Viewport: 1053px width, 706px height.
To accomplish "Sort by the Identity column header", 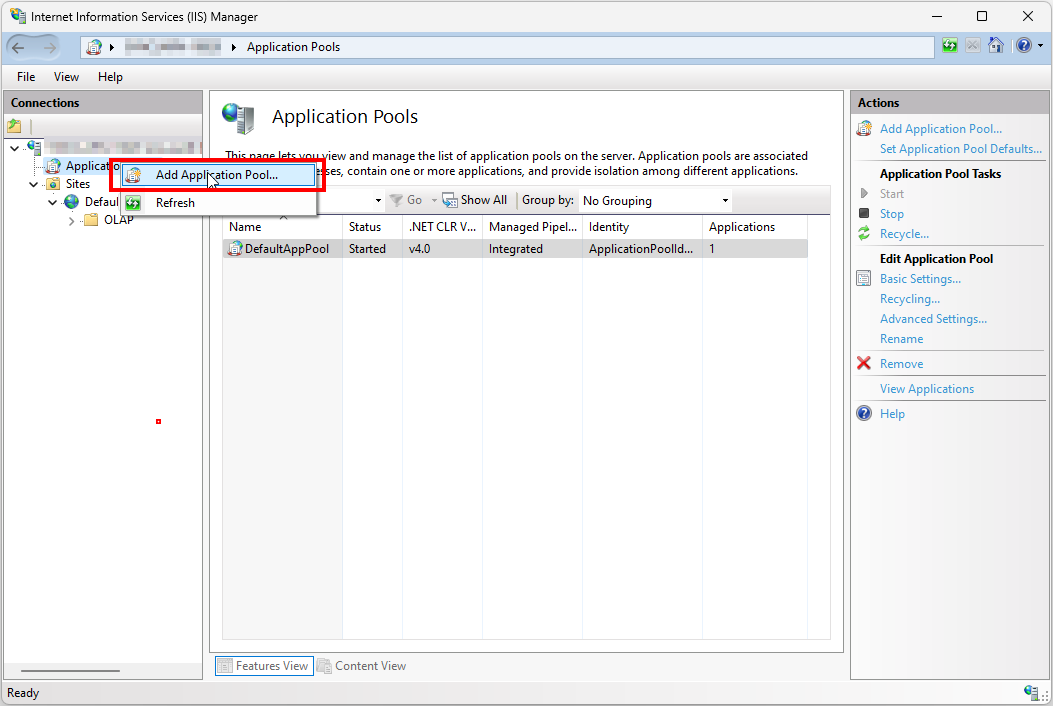I will (642, 227).
